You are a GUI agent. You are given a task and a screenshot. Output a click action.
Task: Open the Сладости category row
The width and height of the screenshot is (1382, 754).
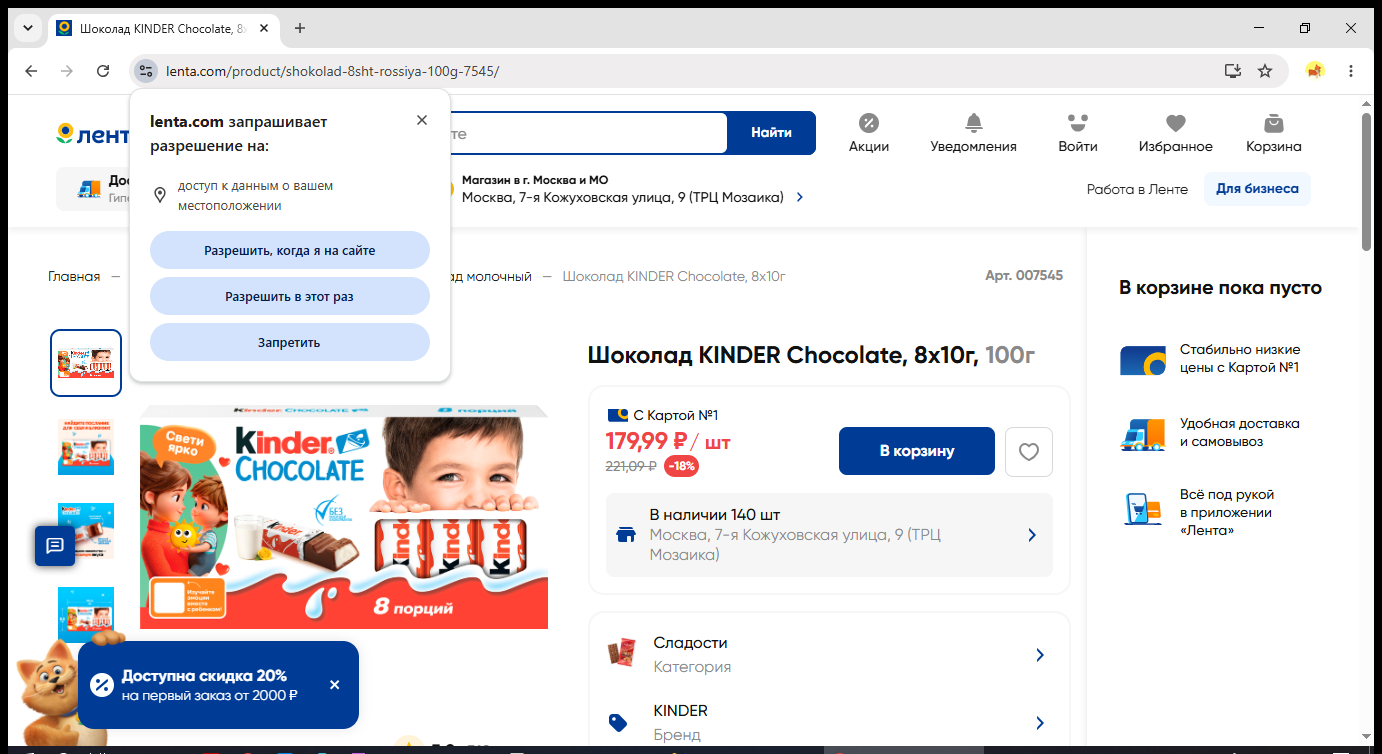(829, 655)
